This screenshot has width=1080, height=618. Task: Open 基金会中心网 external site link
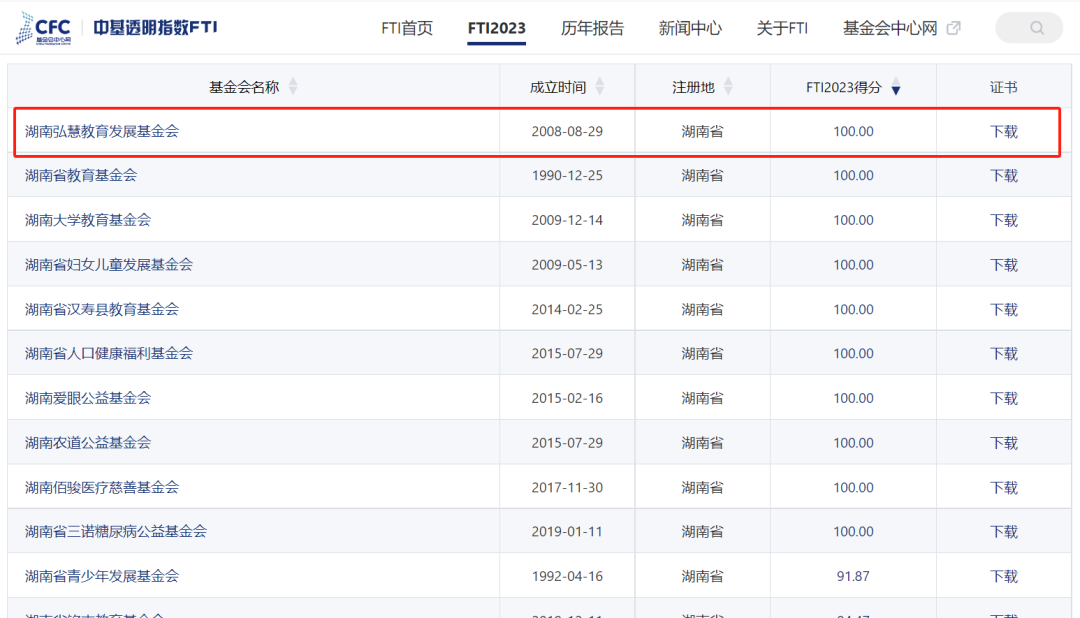[890, 28]
